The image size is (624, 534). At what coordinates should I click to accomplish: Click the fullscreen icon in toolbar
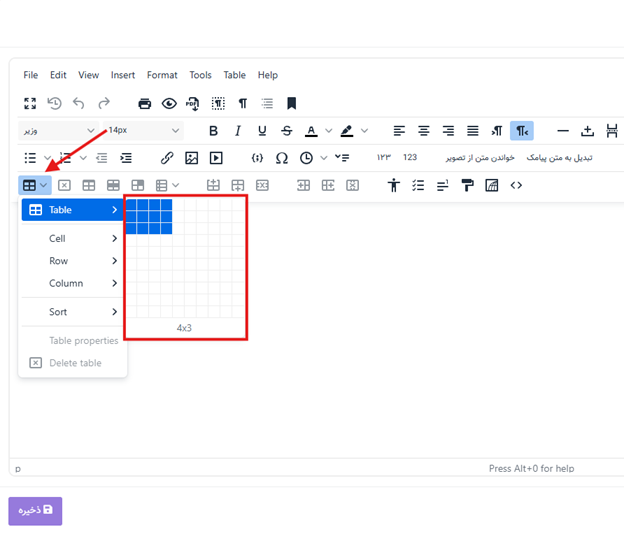click(30, 103)
